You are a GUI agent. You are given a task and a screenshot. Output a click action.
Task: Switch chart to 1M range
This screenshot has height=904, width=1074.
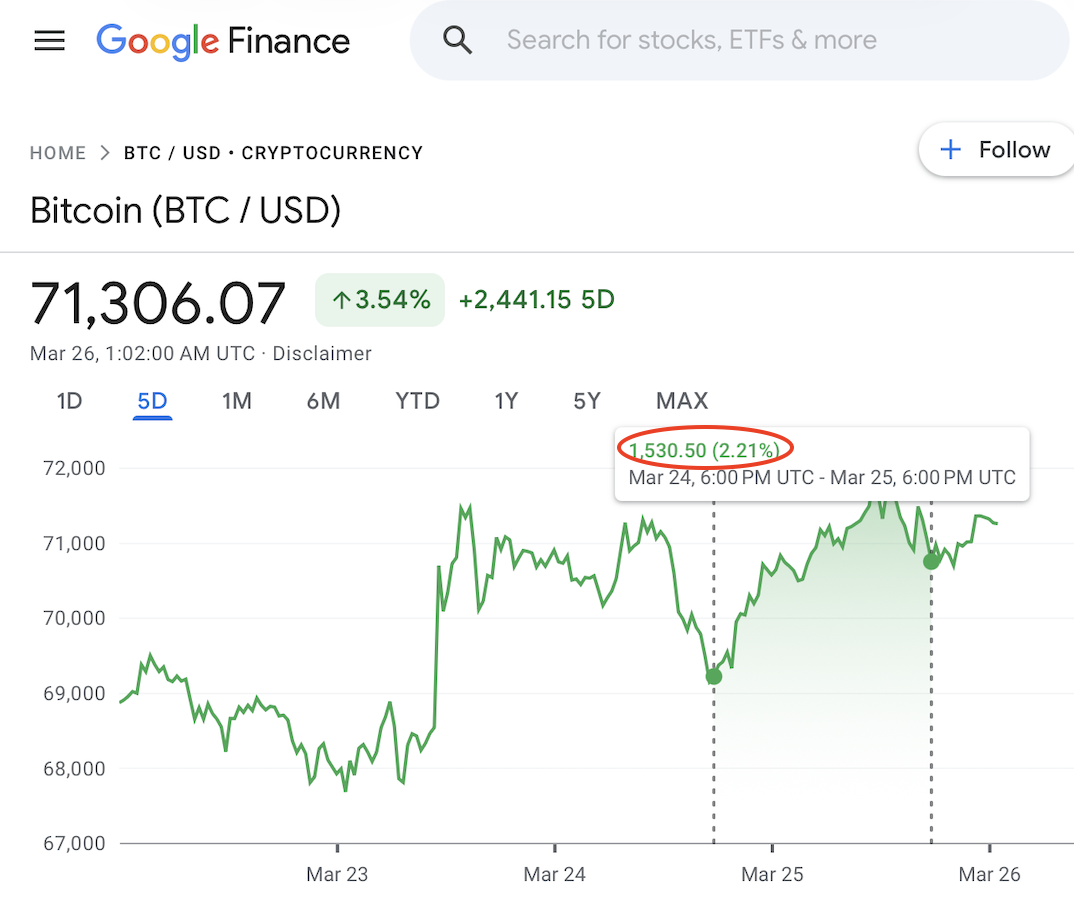click(236, 401)
